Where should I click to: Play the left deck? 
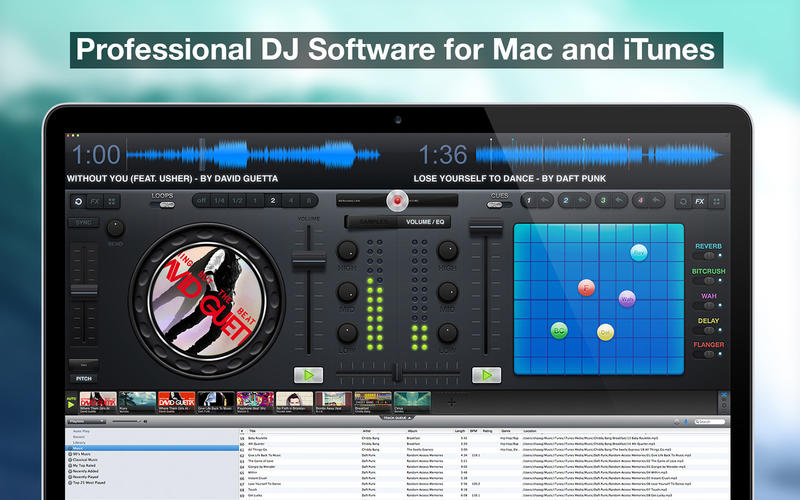[308, 375]
